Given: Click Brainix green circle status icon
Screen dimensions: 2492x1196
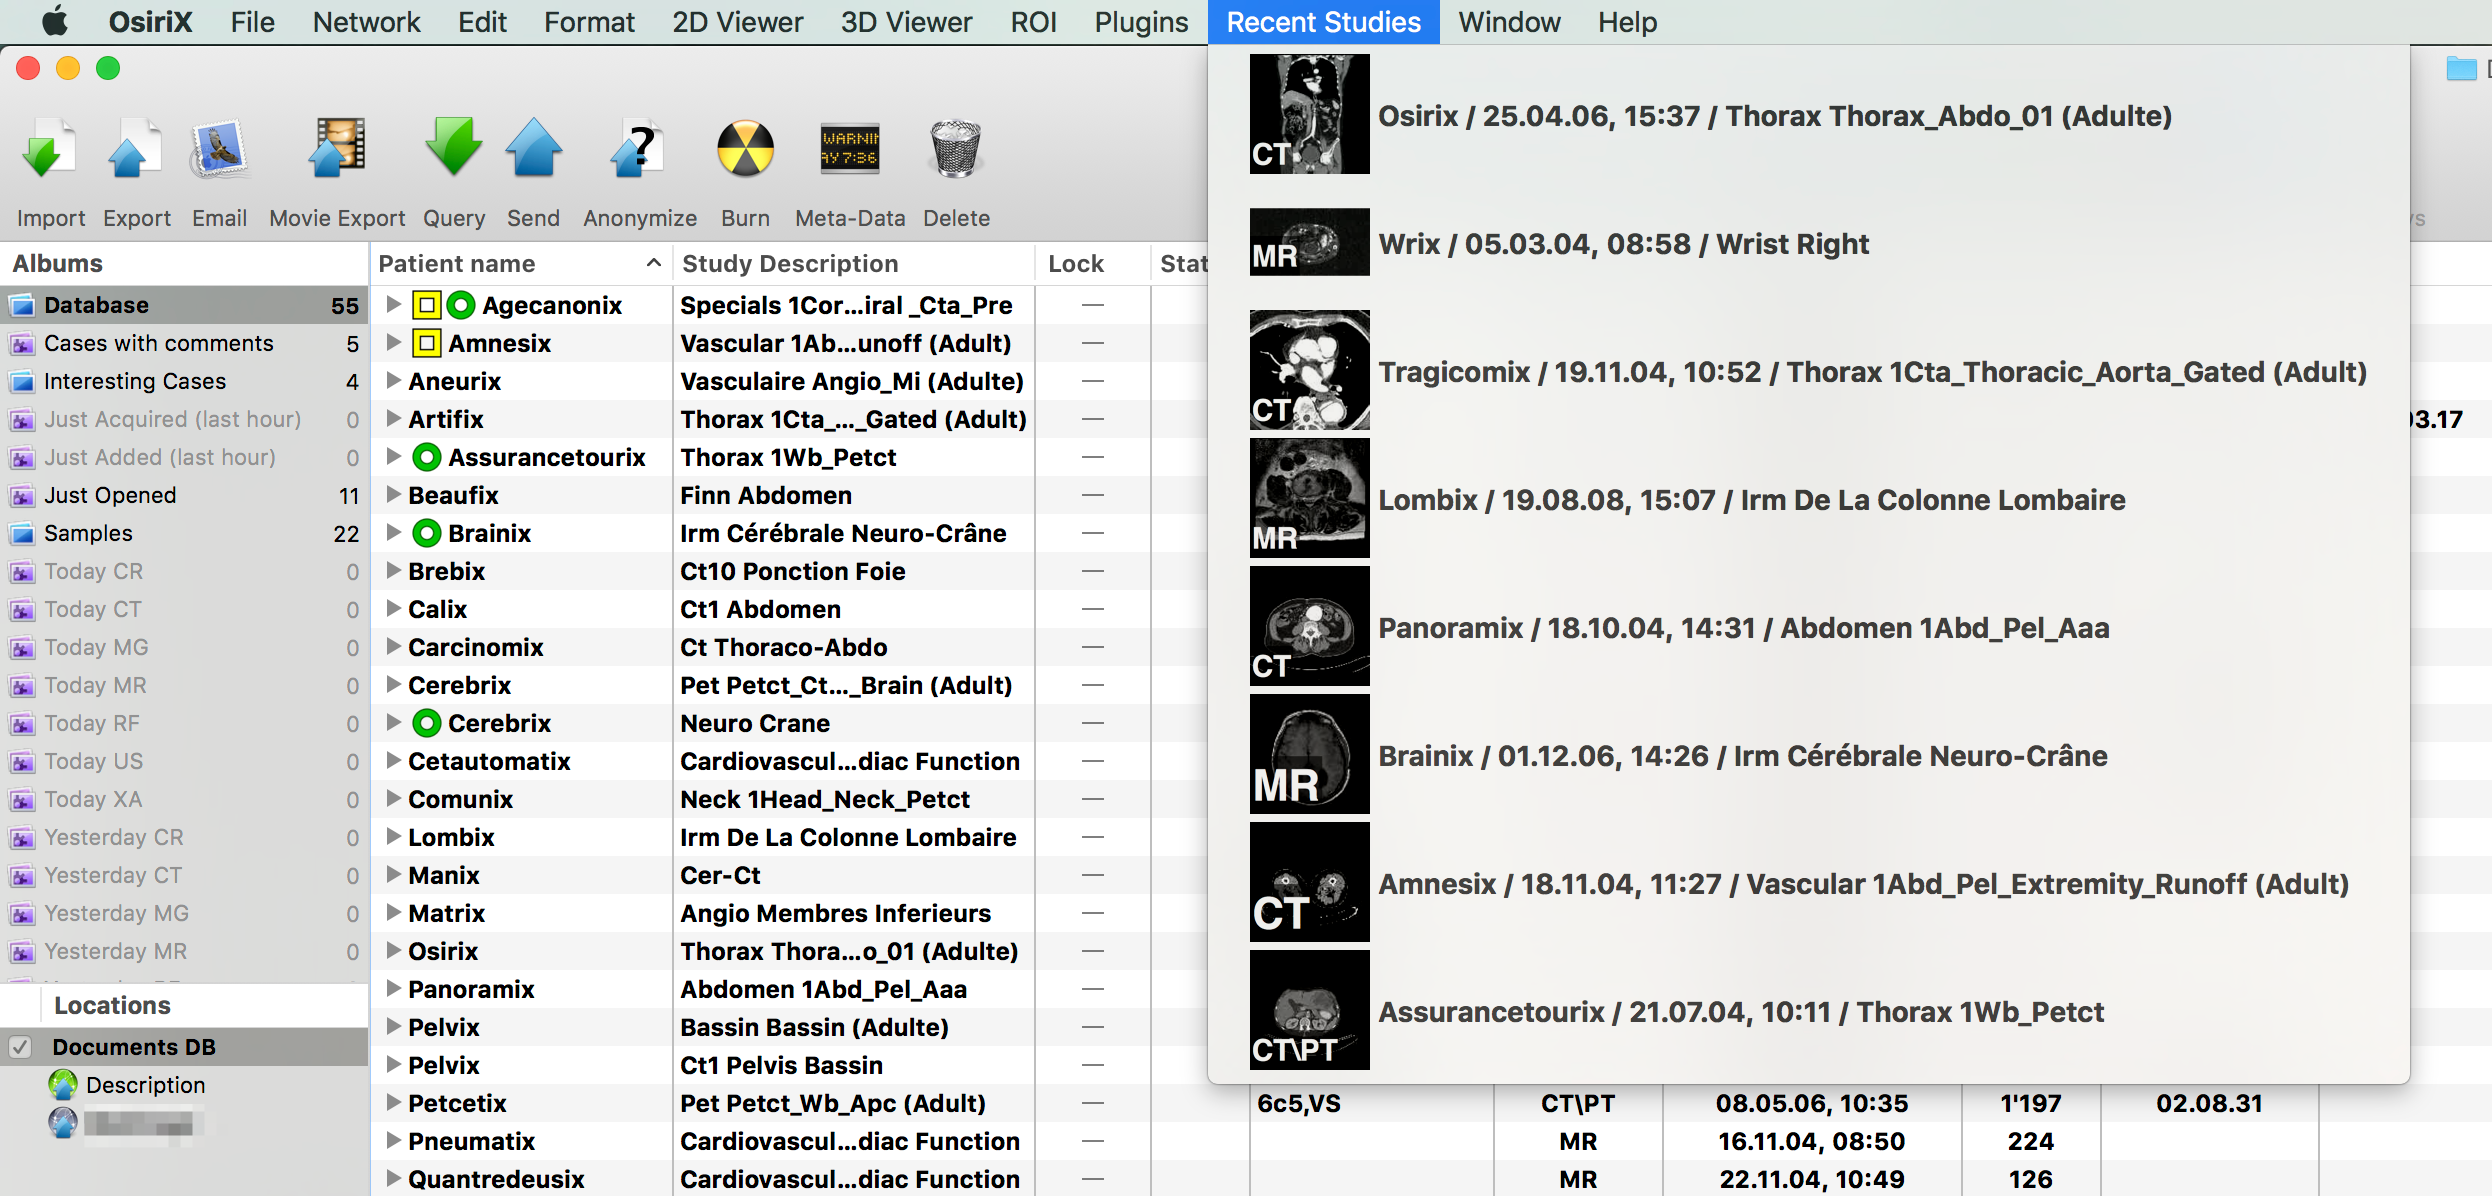Looking at the screenshot, I should [427, 533].
